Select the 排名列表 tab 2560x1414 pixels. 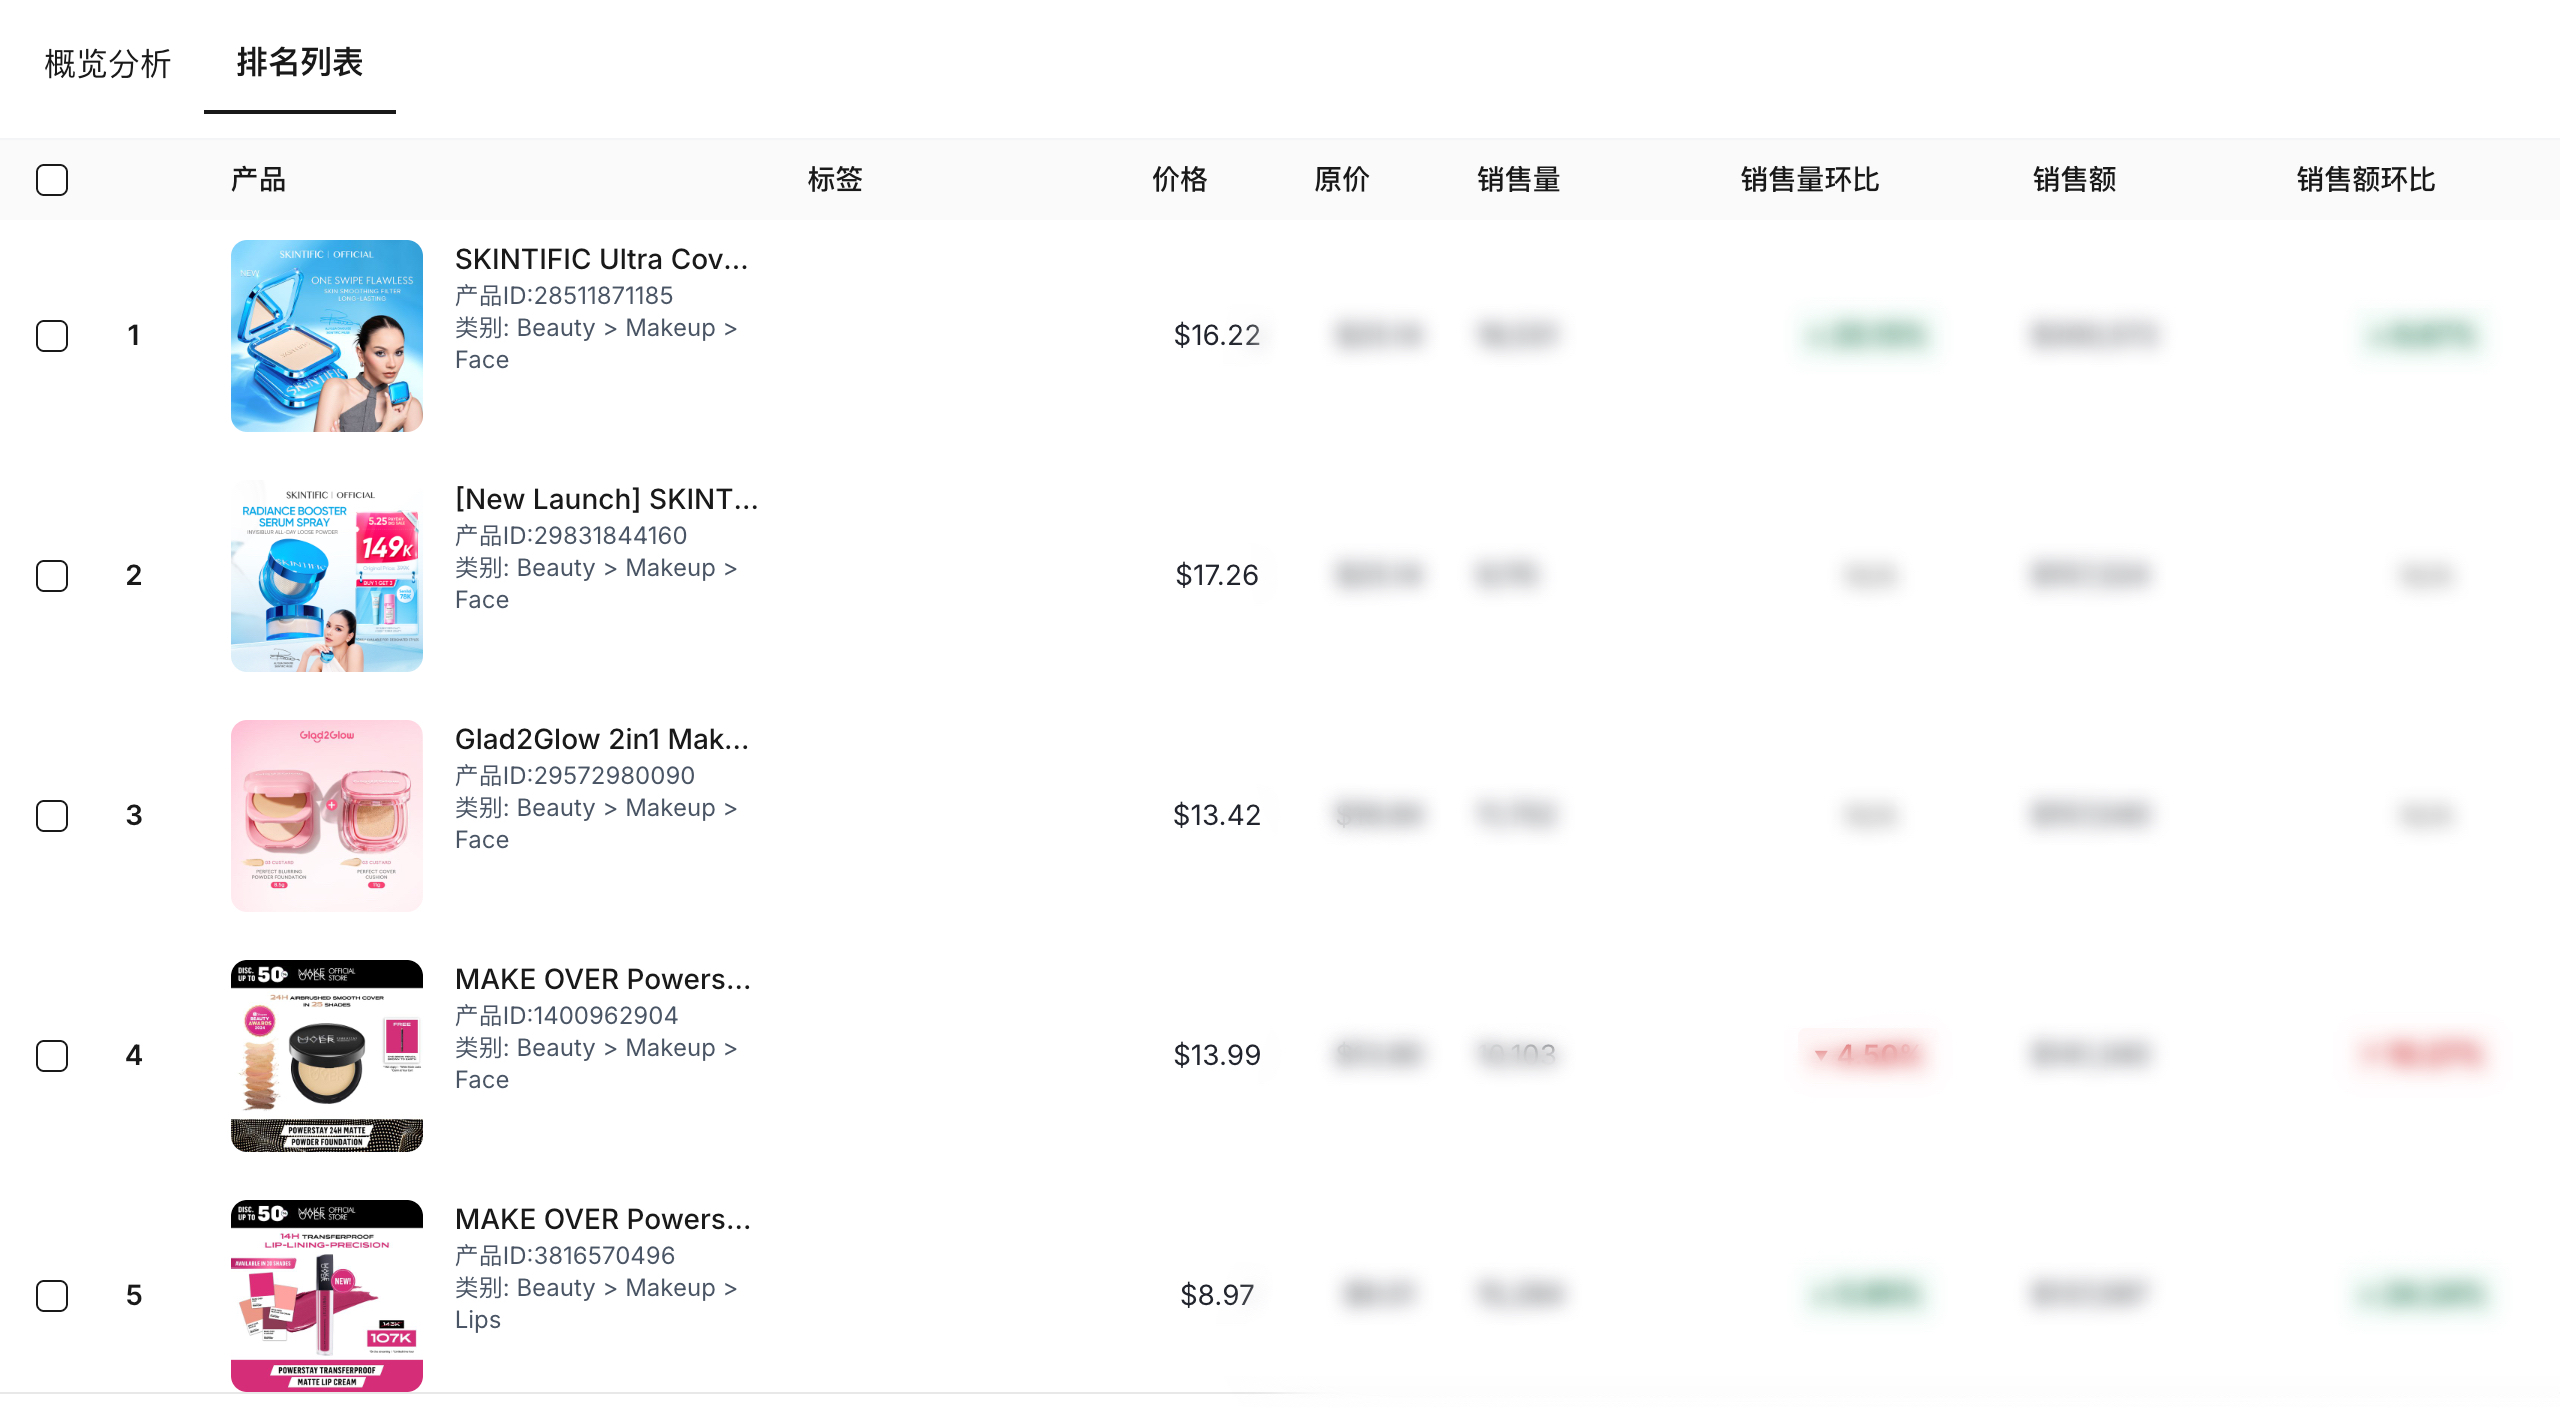(x=300, y=62)
